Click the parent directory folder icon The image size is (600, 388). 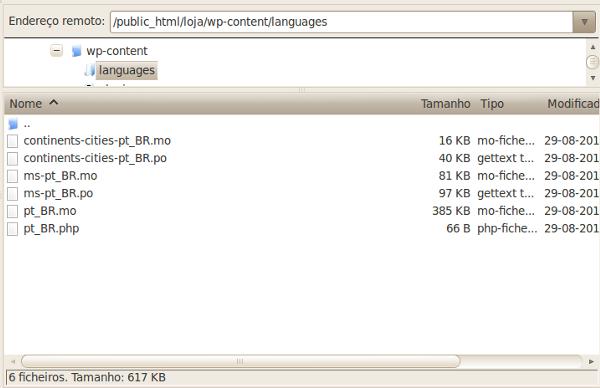pyautogui.click(x=13, y=124)
